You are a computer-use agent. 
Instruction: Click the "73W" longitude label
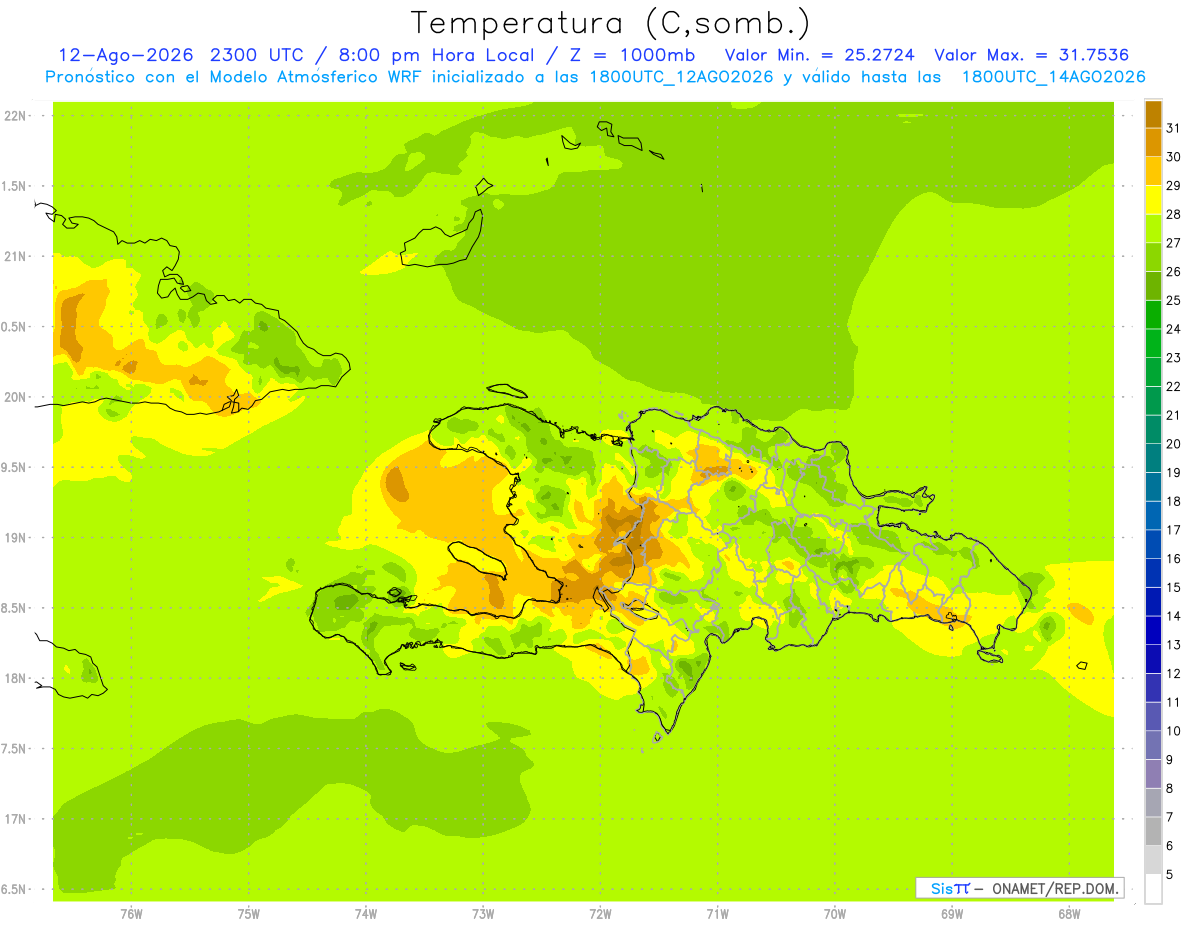coord(483,913)
